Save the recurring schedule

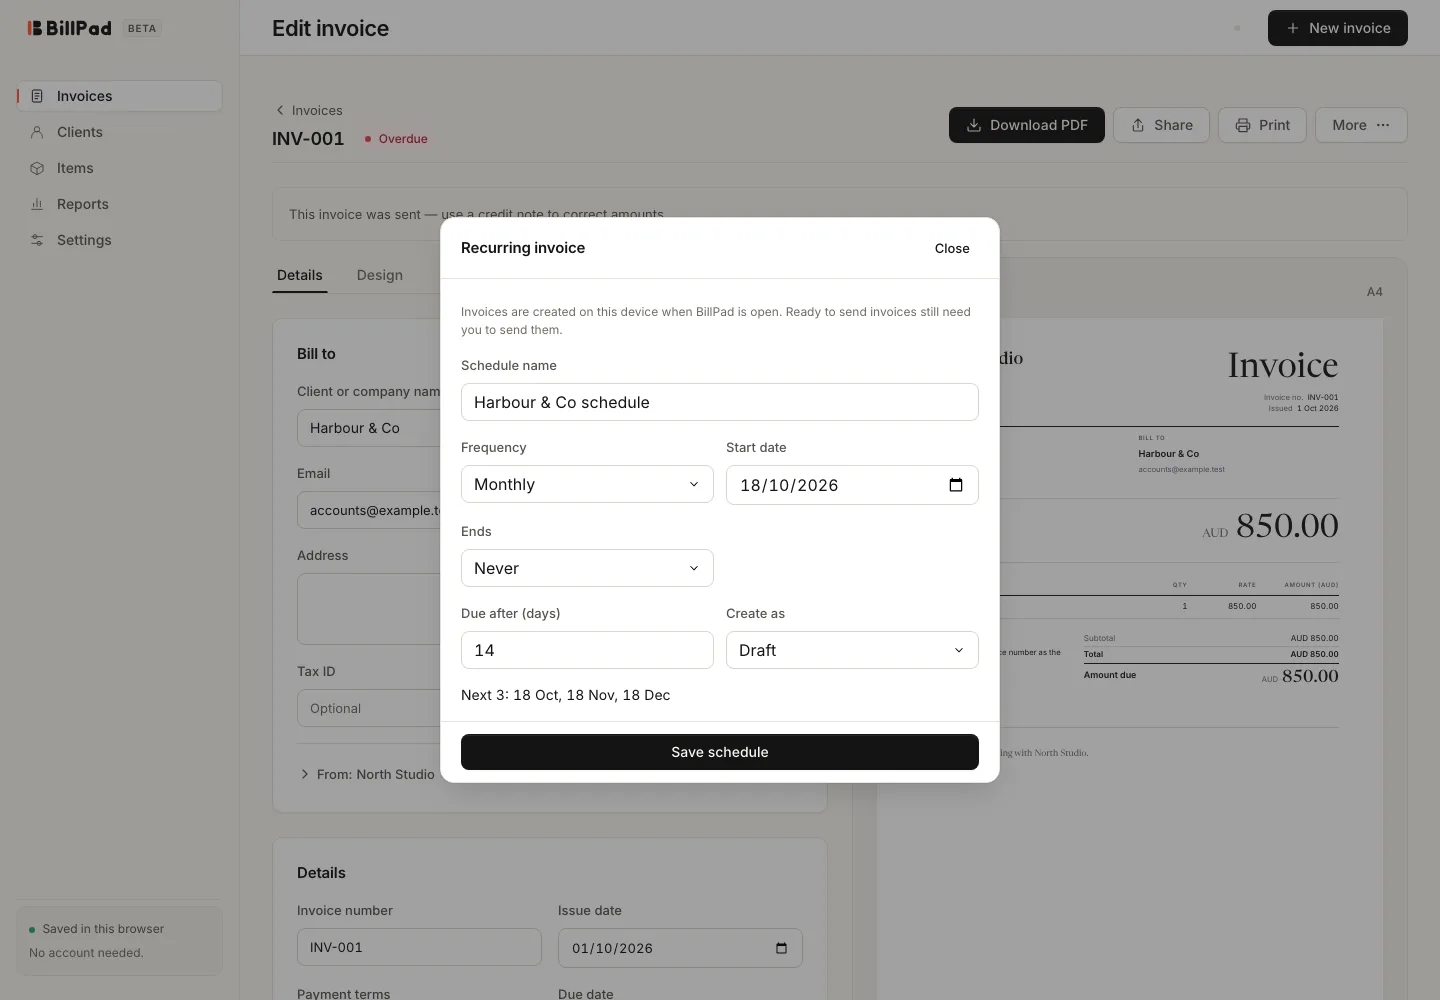[x=720, y=752]
